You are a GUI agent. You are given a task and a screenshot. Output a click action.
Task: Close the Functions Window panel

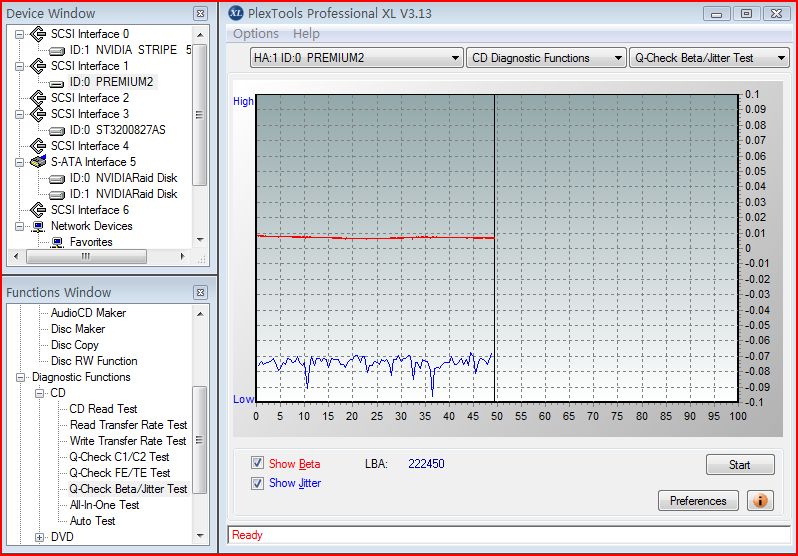point(200,293)
